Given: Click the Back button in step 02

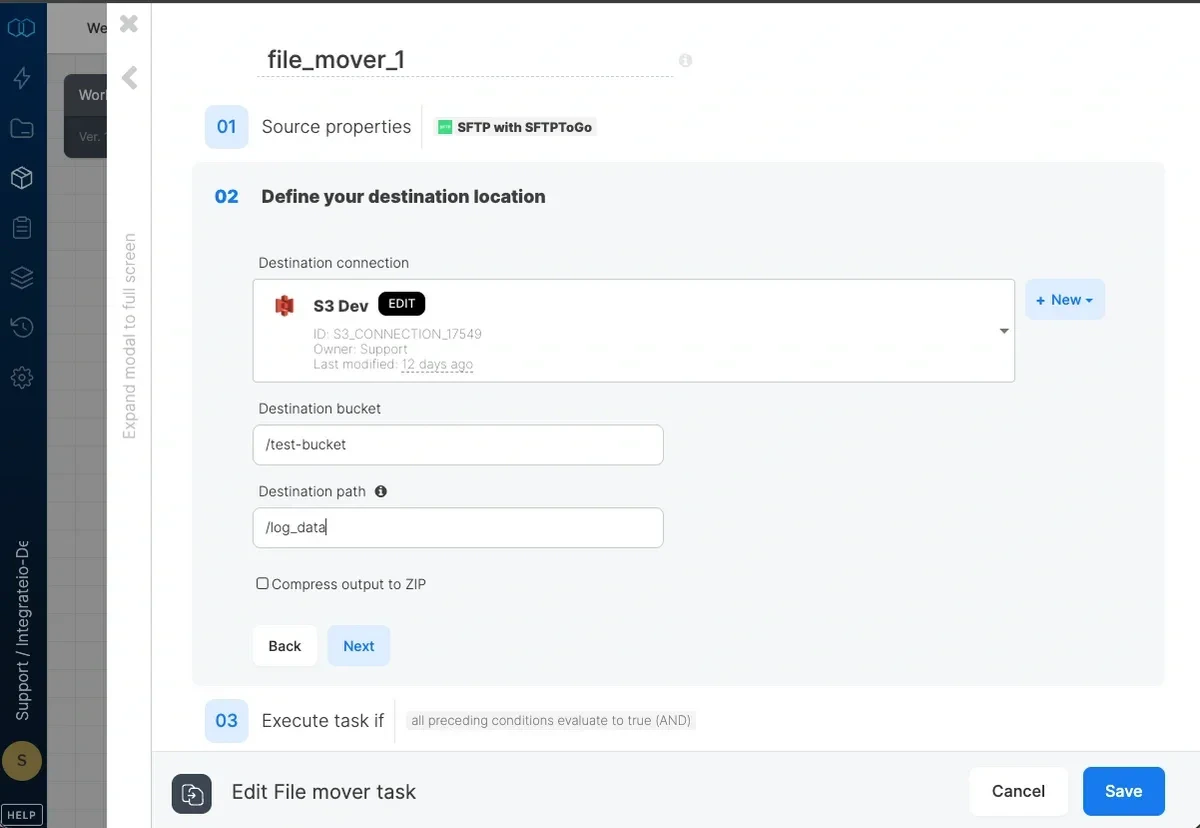Looking at the screenshot, I should [x=284, y=646].
